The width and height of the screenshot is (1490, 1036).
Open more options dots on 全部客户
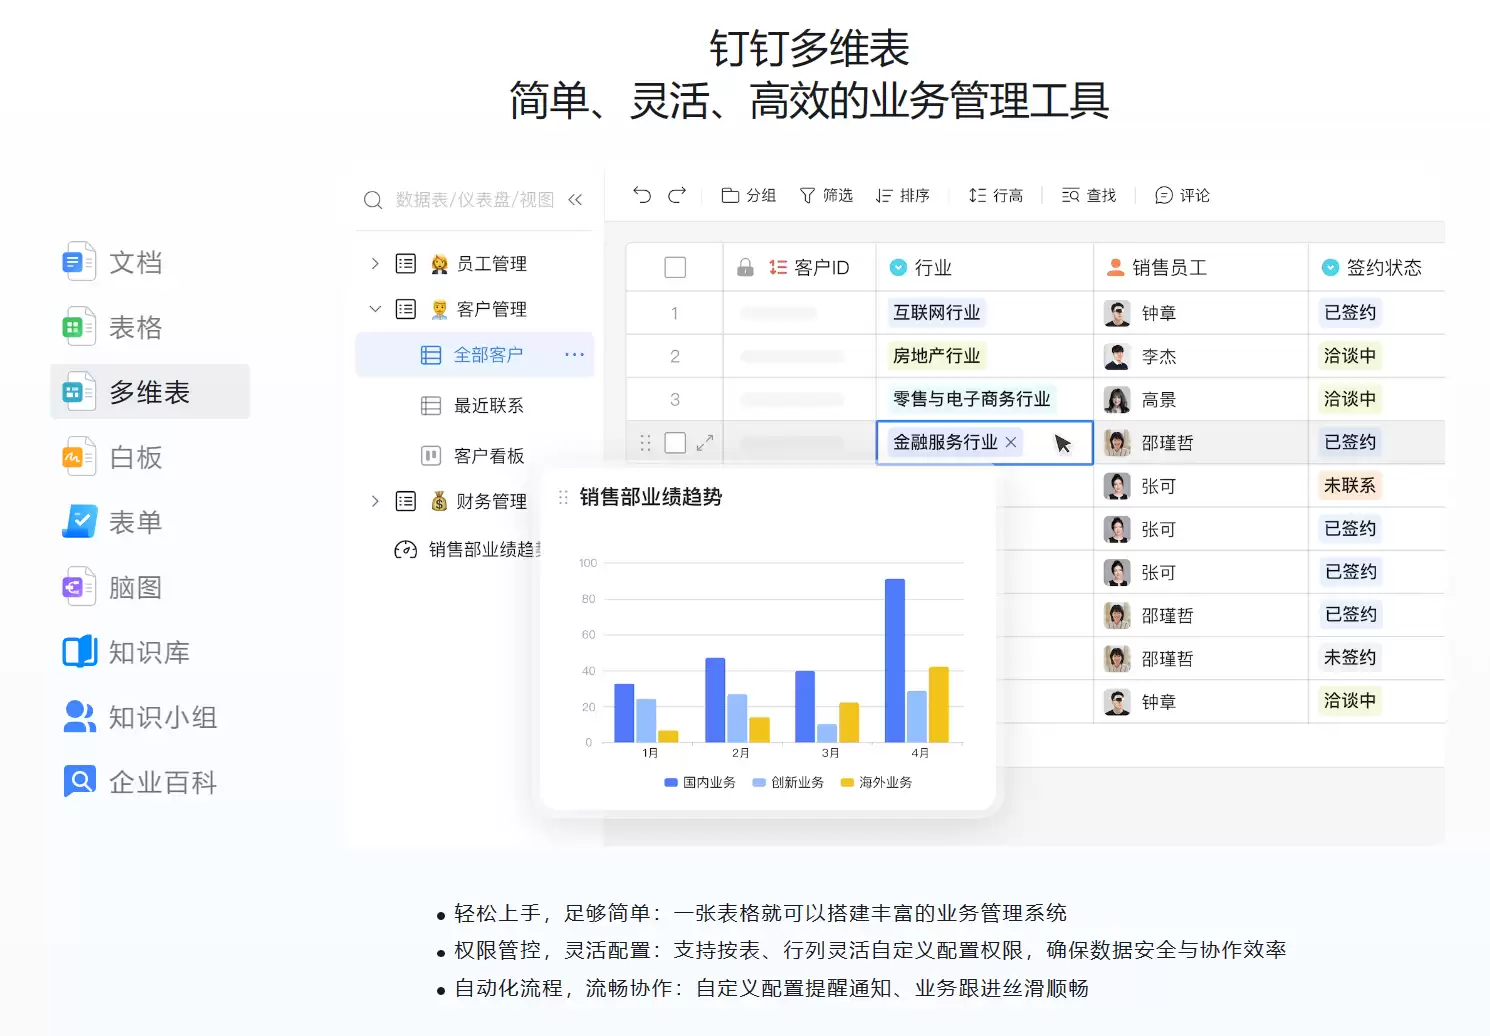[x=574, y=354]
